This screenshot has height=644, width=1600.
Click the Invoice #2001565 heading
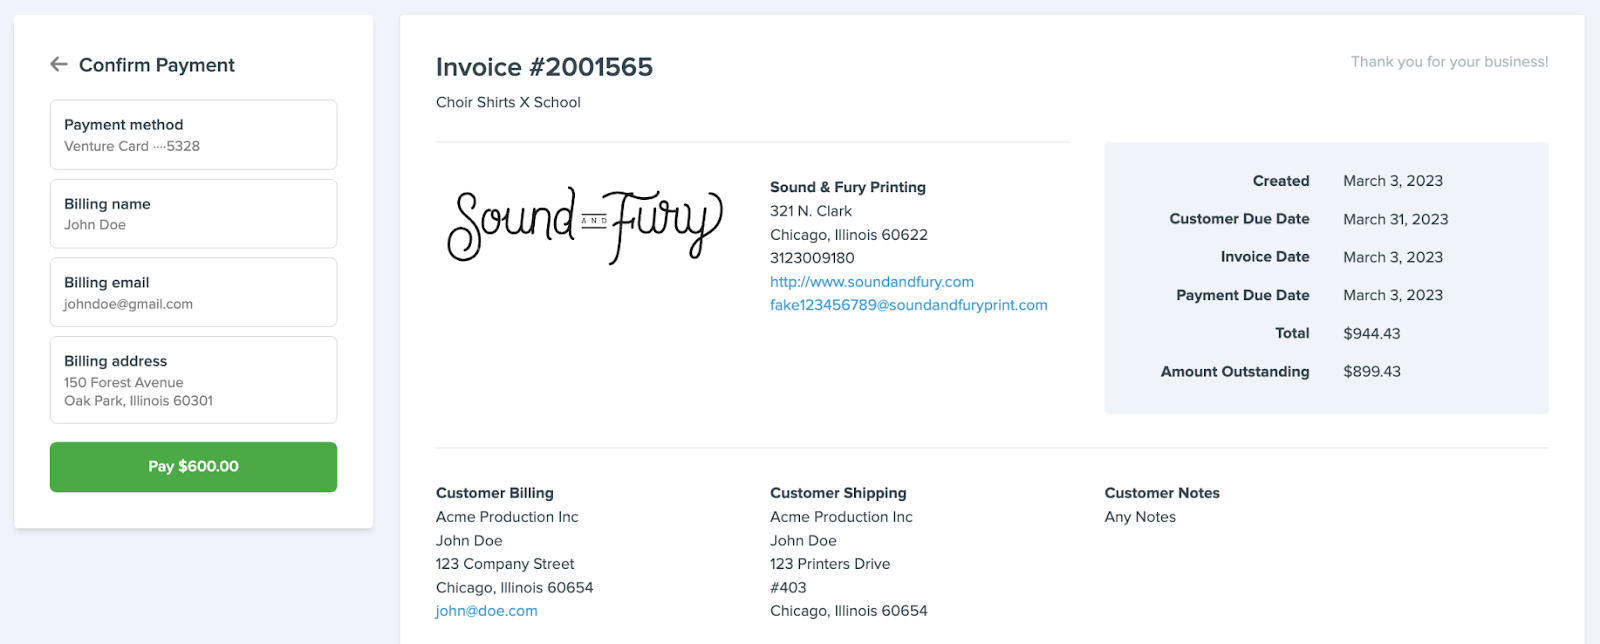point(544,67)
